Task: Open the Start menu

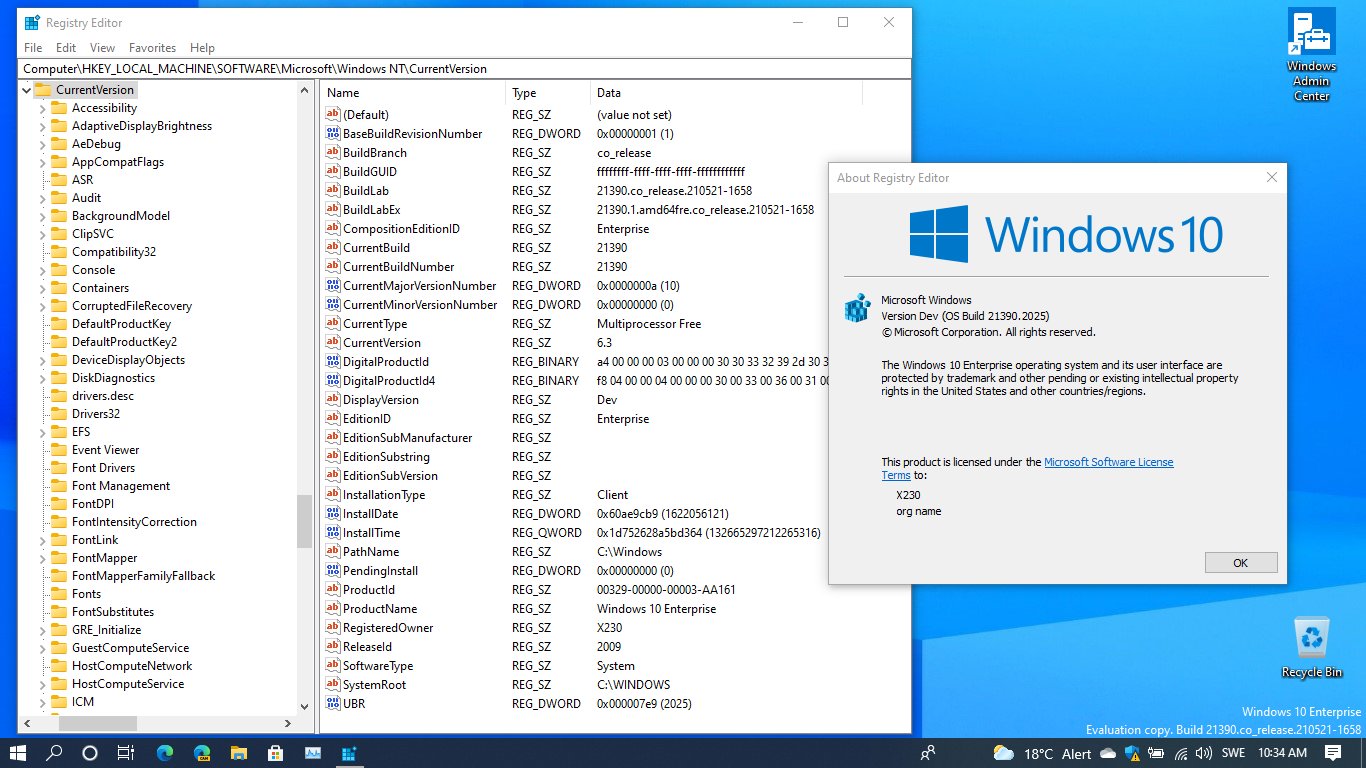Action: (x=18, y=753)
